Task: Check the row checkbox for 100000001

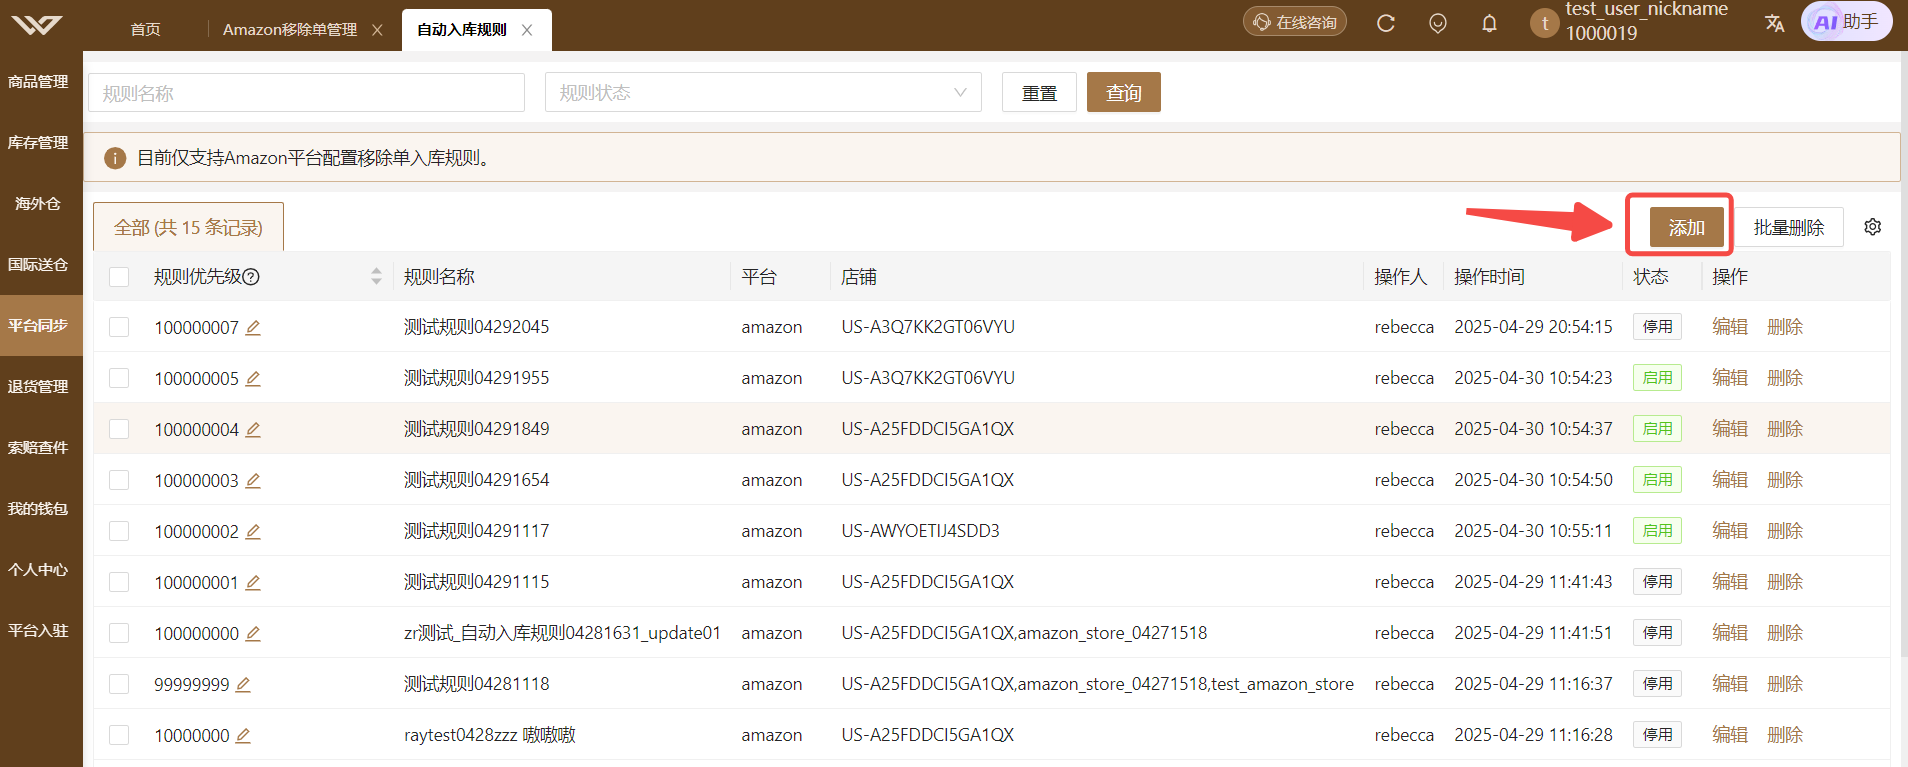Action: point(119,582)
